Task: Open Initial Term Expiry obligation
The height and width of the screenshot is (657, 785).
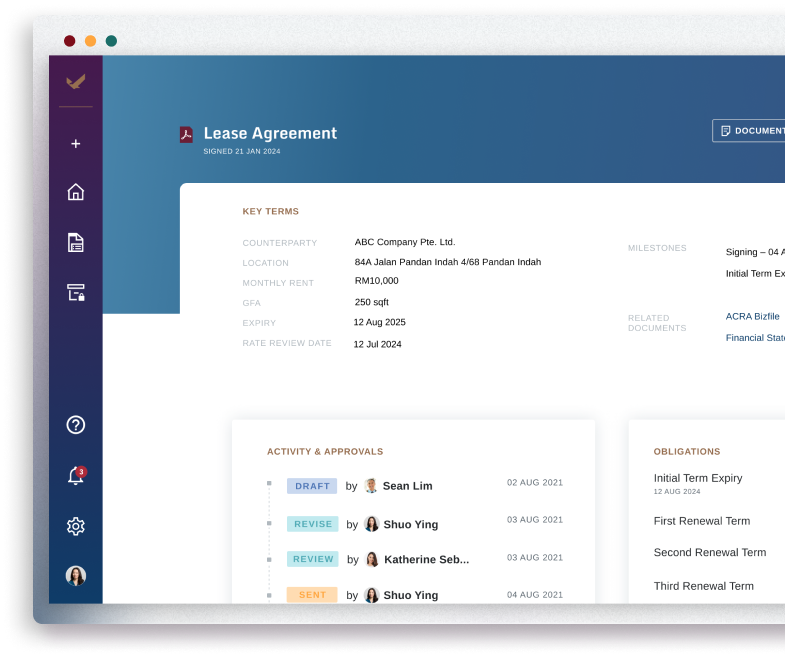Action: tap(698, 478)
